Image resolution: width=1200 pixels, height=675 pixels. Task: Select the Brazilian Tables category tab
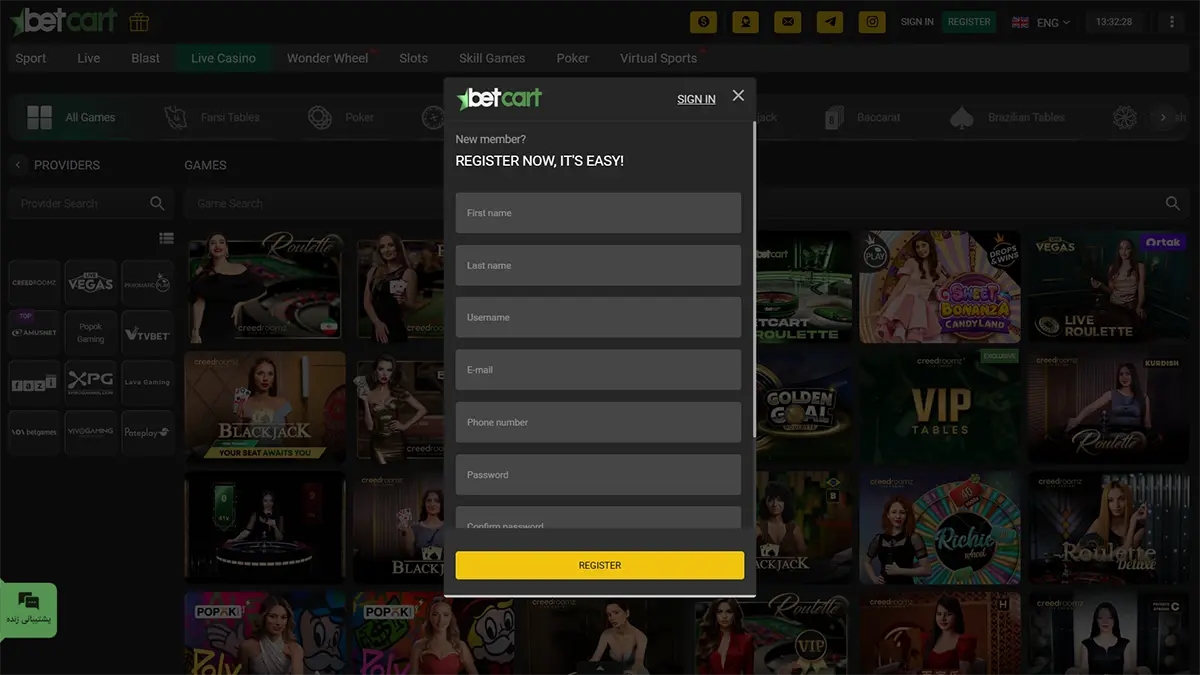tap(1005, 117)
